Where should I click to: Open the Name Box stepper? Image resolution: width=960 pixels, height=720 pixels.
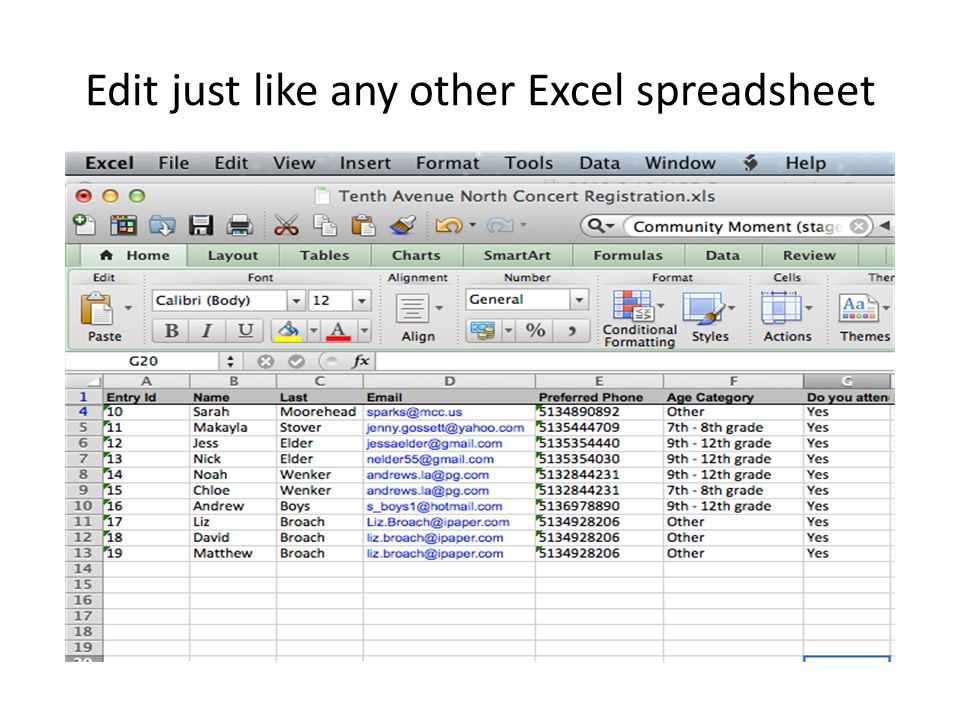(x=230, y=362)
